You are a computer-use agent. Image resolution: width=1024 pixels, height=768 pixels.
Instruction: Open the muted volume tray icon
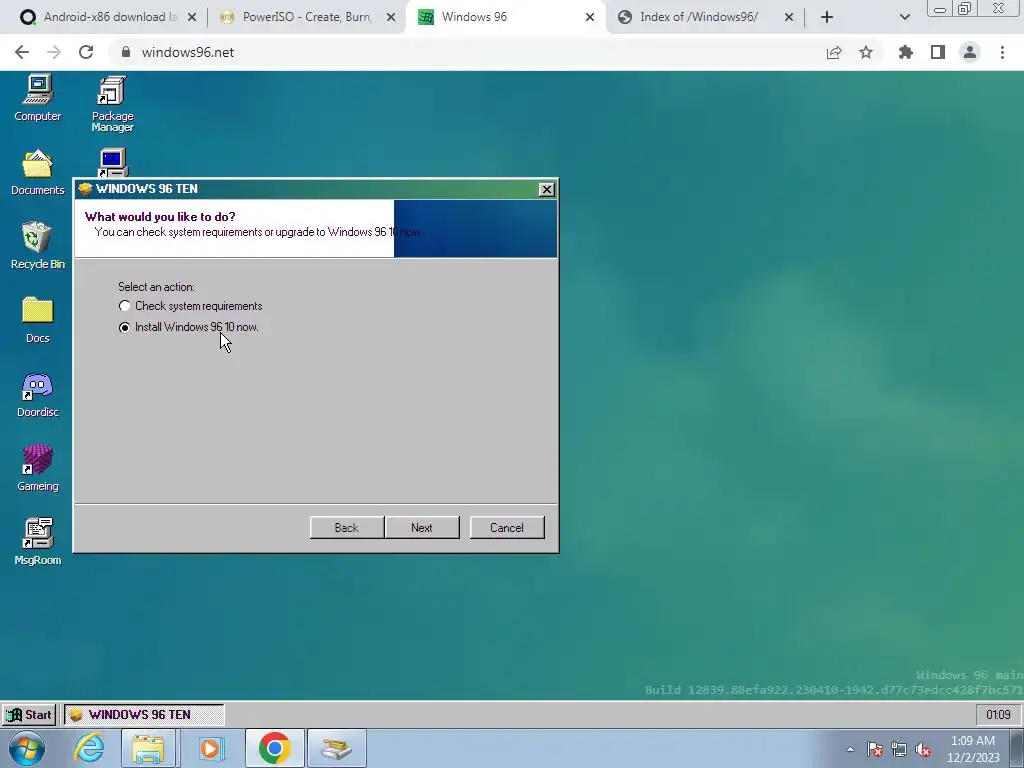coord(923,749)
